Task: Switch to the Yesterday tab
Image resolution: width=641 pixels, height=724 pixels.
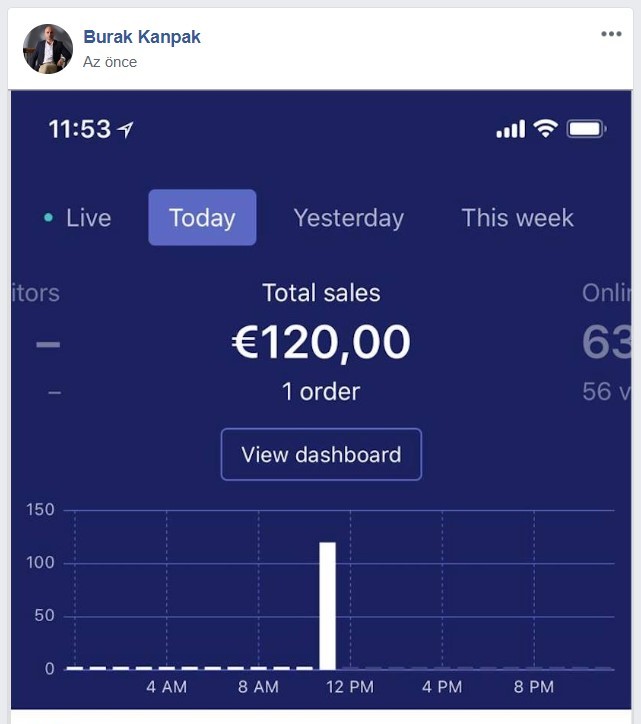Action: [349, 218]
